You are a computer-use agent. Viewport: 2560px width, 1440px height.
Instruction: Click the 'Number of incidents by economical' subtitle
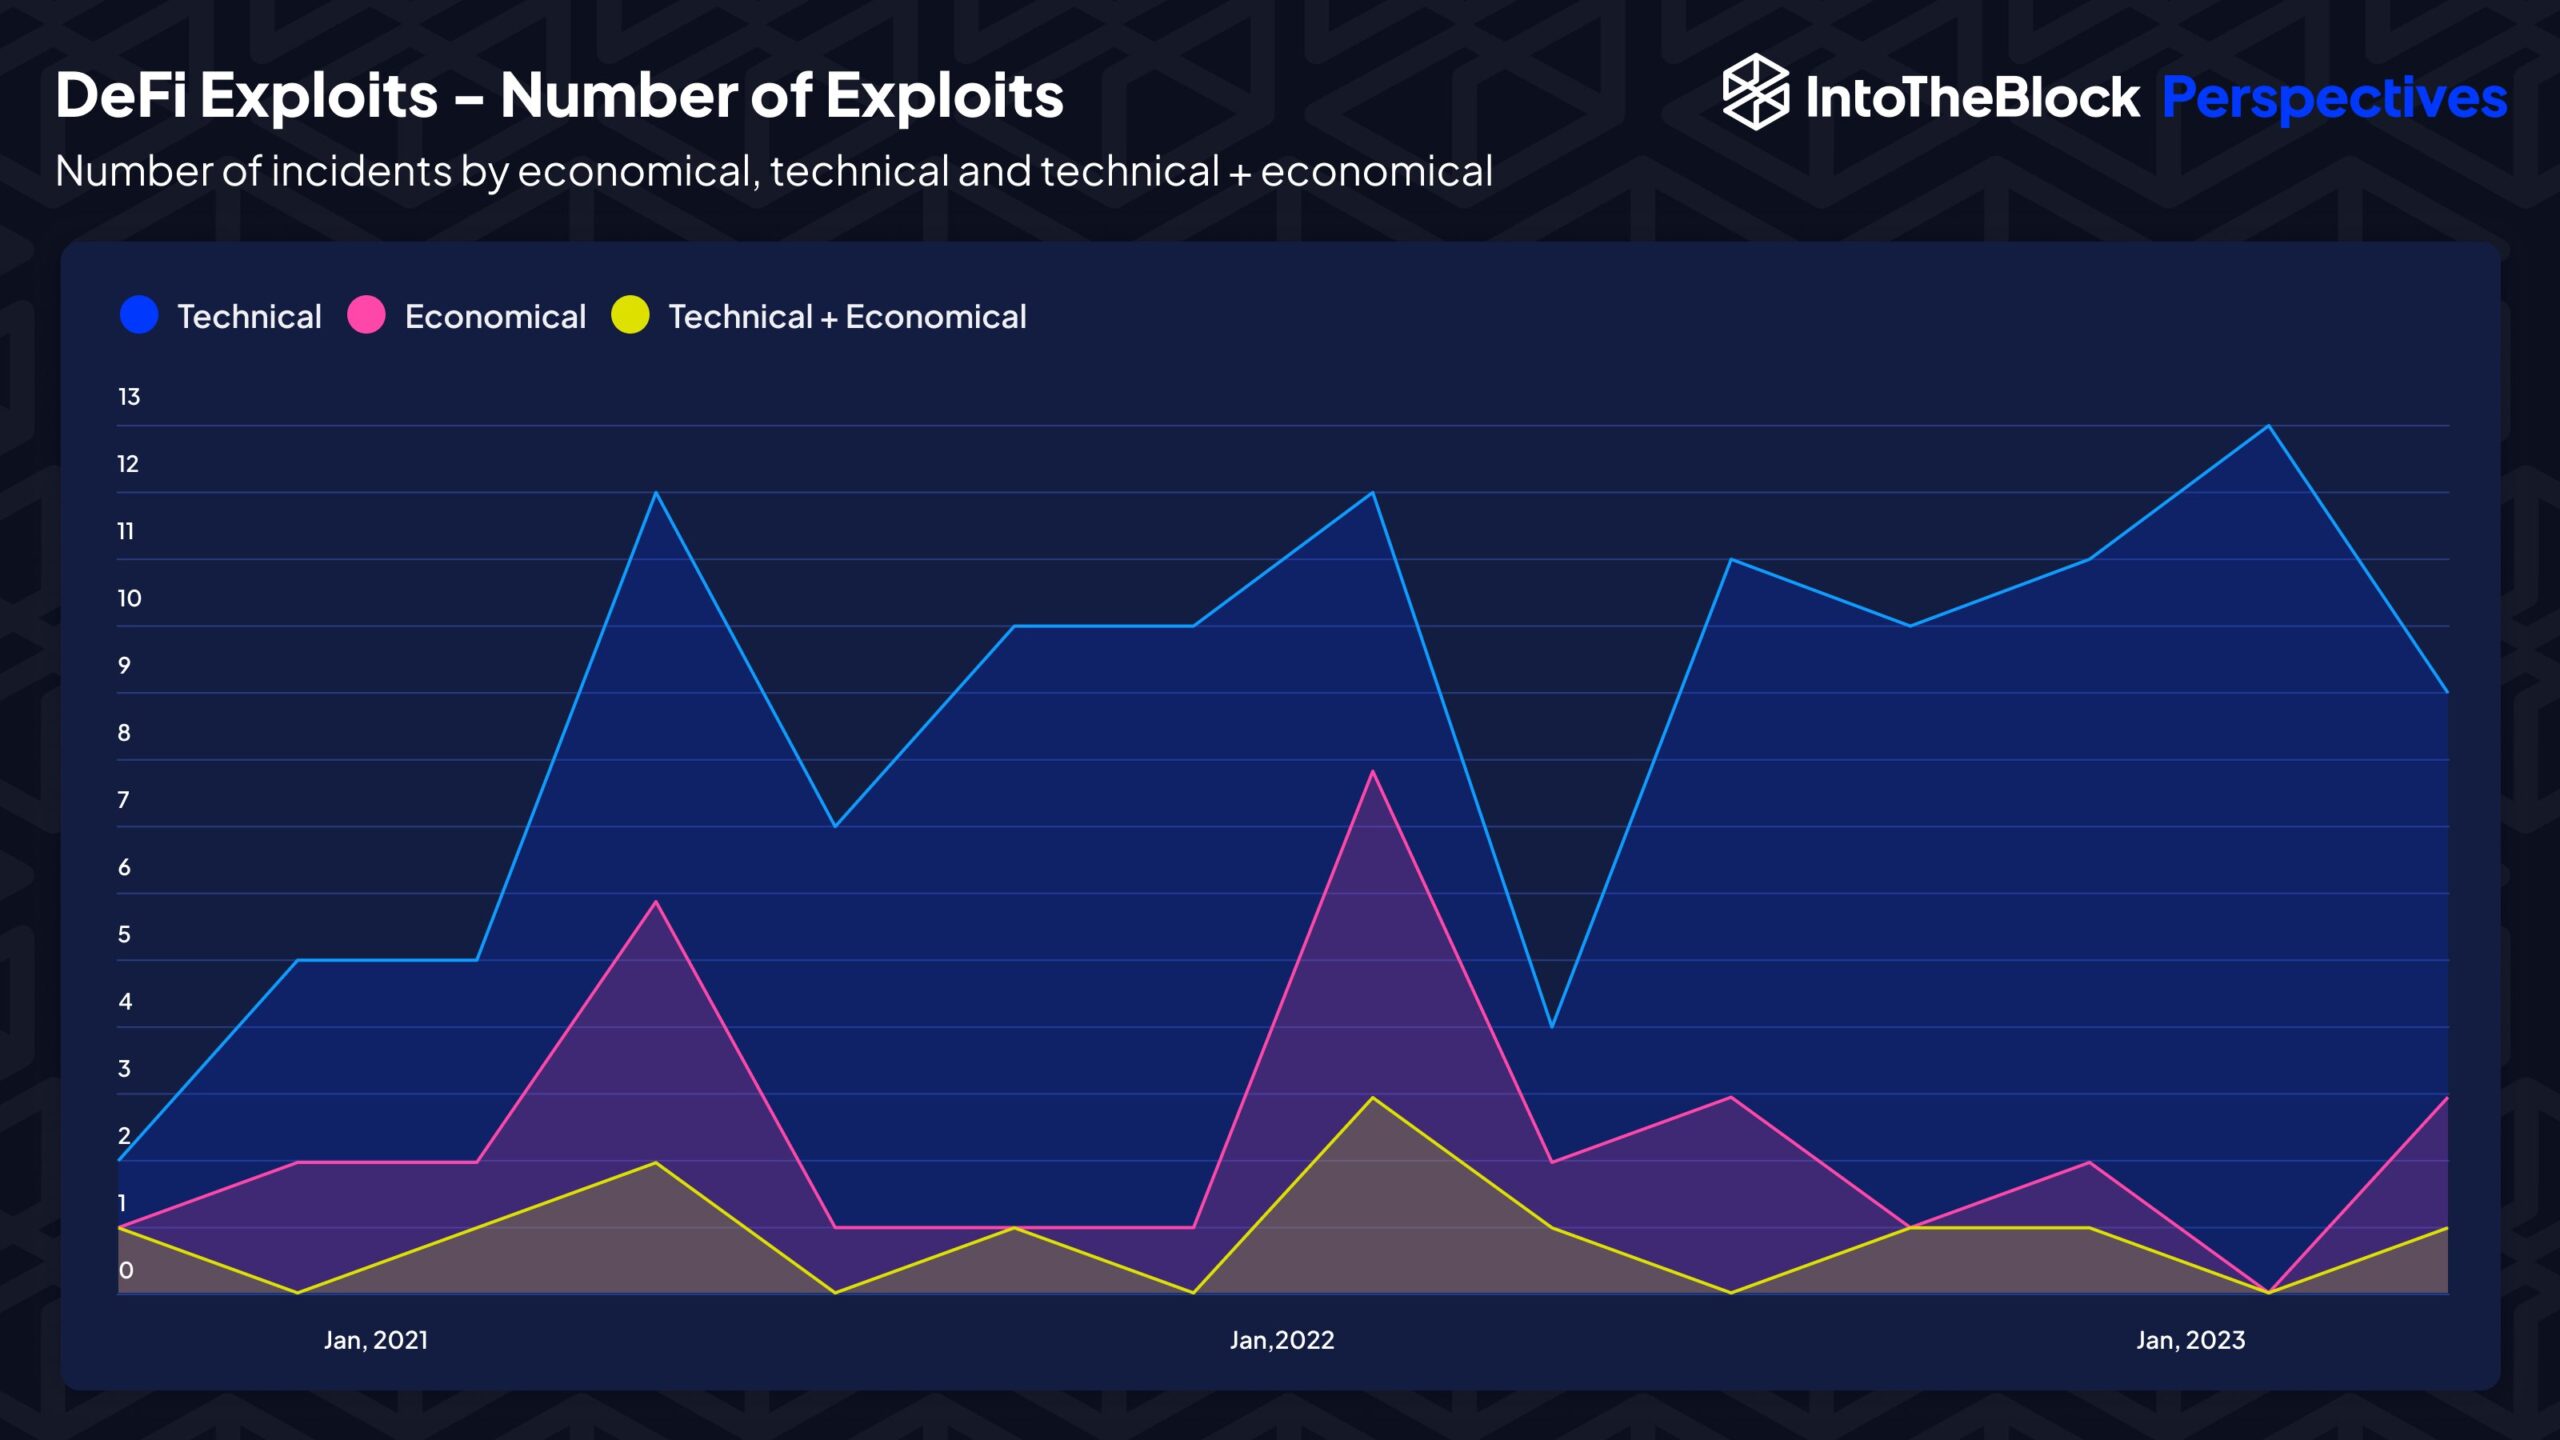[x=774, y=171]
